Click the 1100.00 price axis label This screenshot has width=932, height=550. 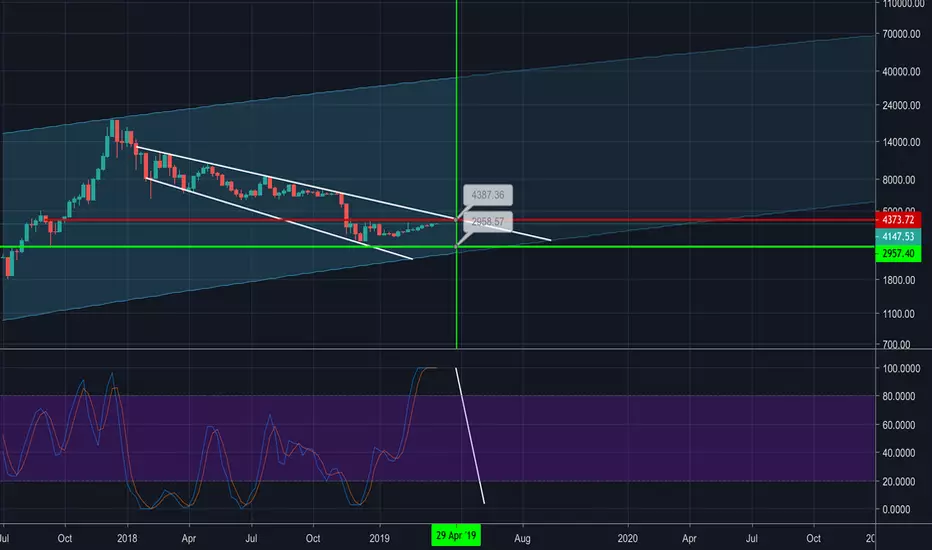[x=899, y=314]
